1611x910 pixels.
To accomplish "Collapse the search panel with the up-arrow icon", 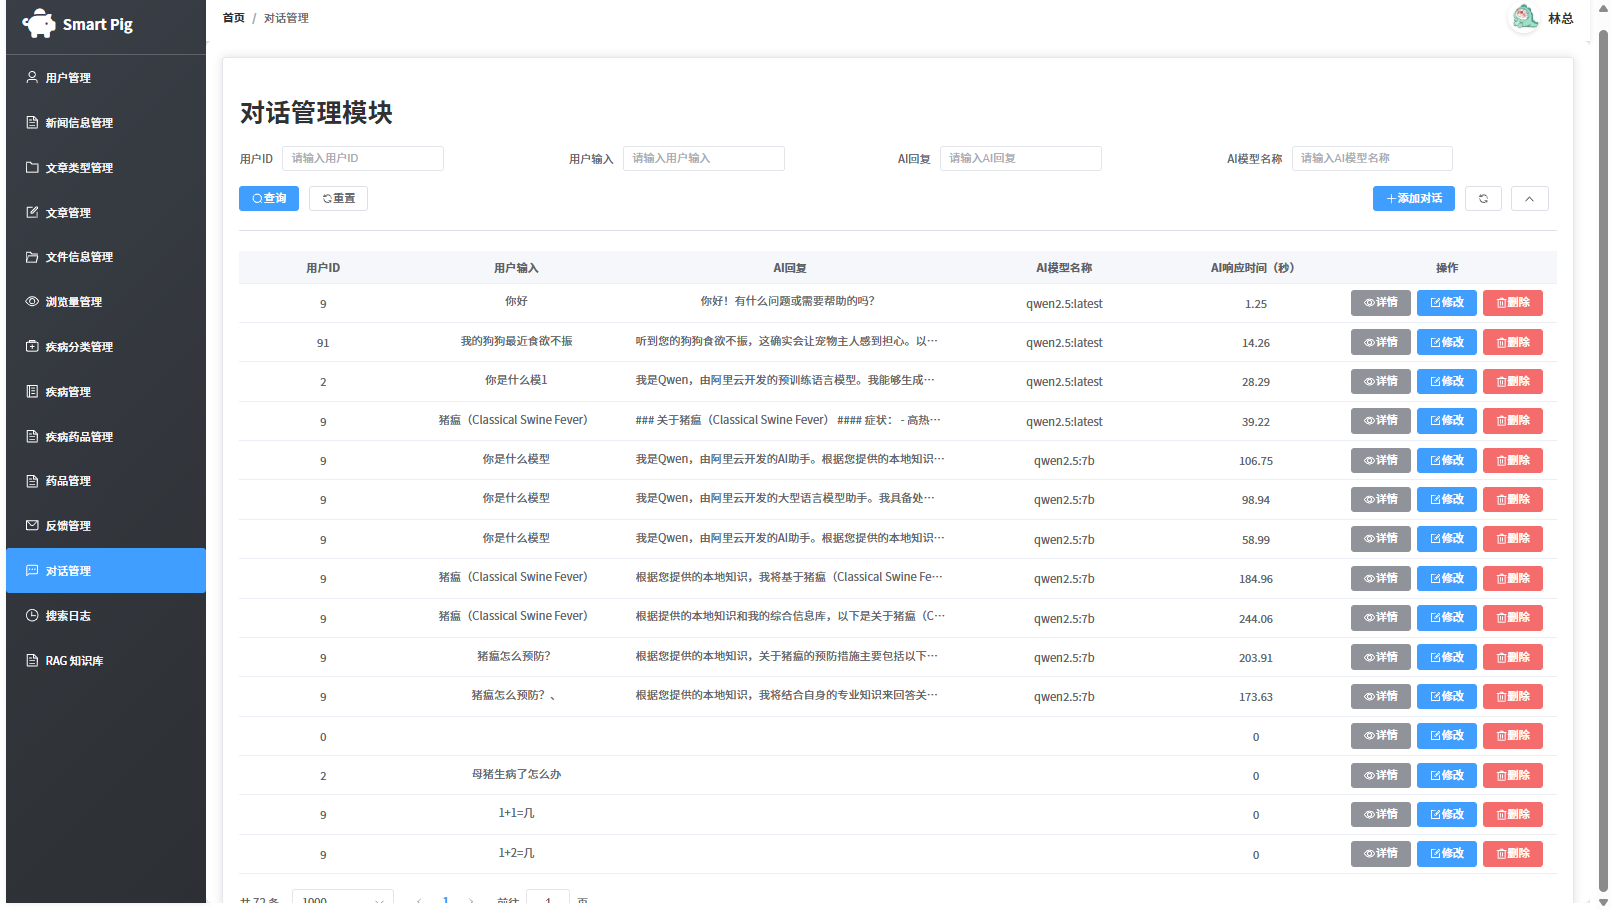I will tap(1529, 198).
